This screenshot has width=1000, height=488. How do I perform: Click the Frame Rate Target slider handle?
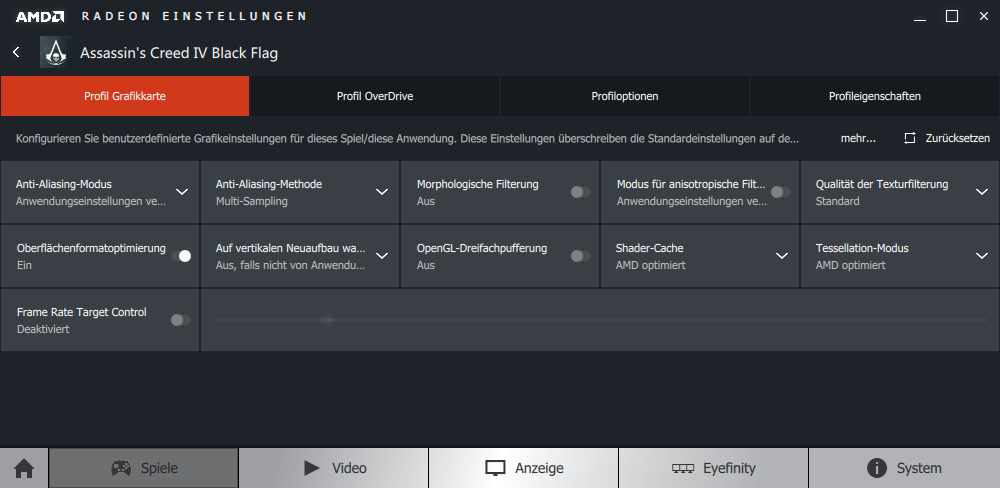click(327, 320)
